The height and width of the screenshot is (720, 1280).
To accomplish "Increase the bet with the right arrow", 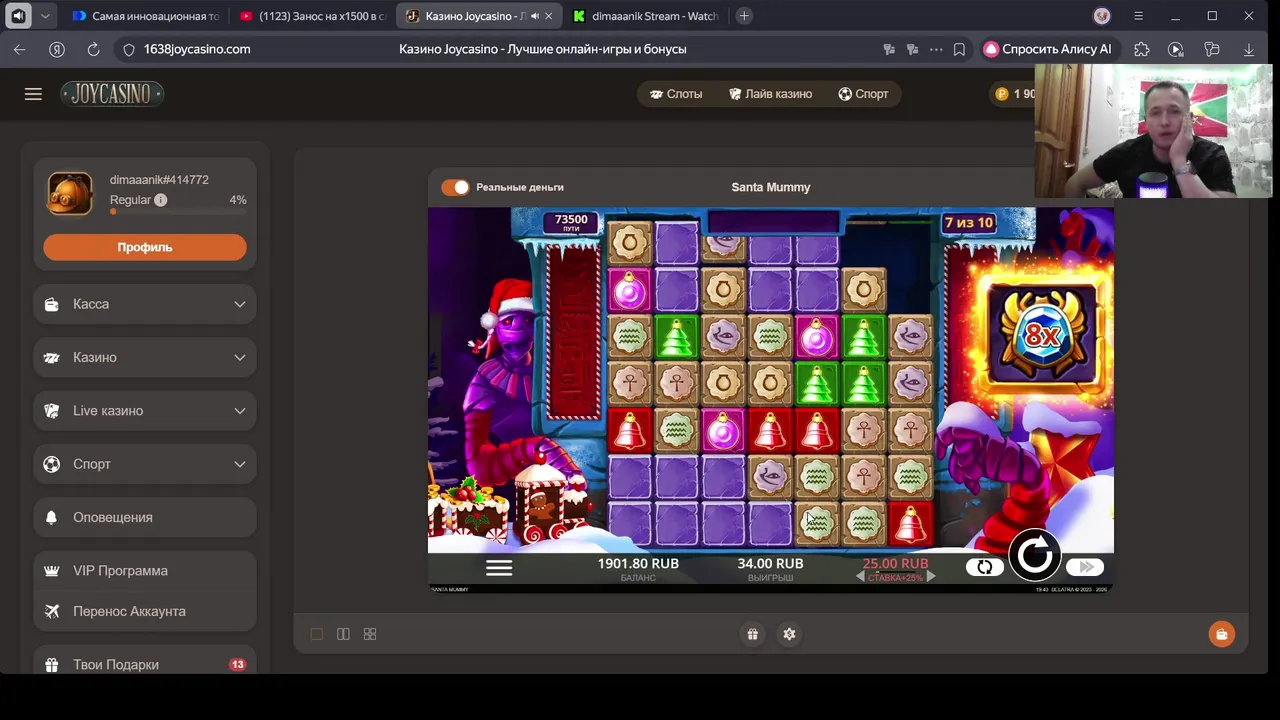I will [931, 577].
